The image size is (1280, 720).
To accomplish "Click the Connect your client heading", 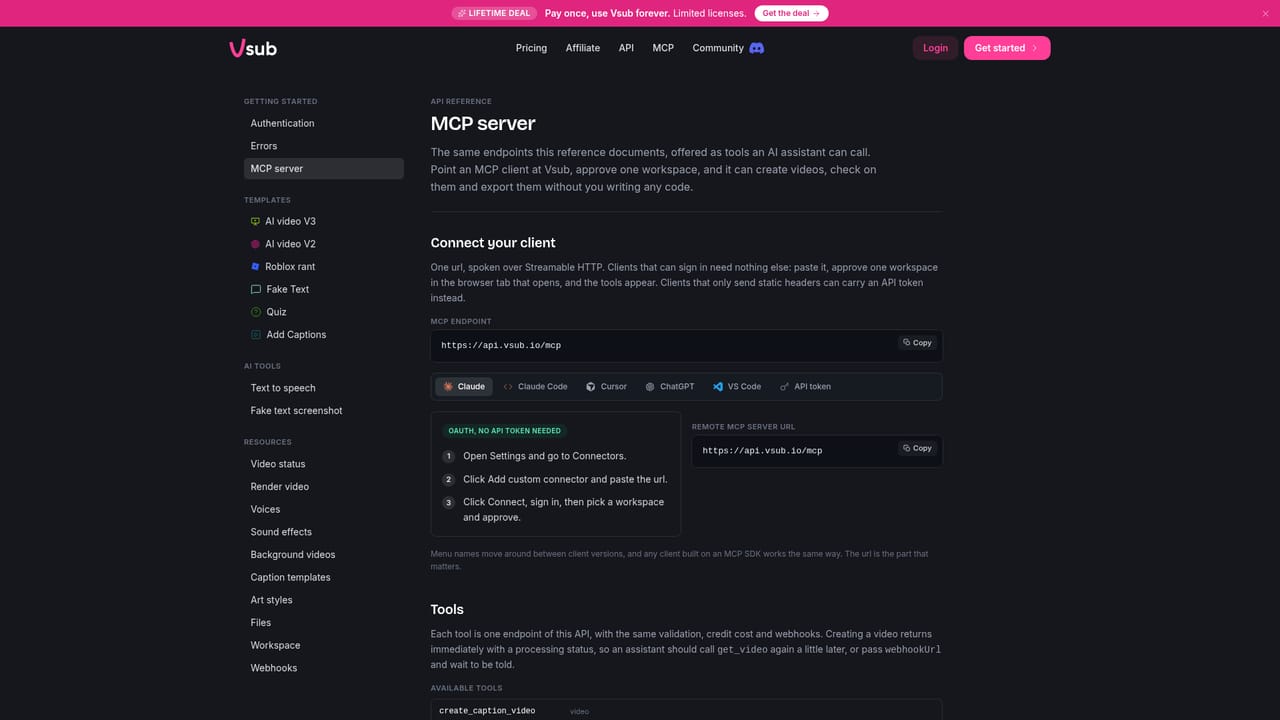I will 493,243.
